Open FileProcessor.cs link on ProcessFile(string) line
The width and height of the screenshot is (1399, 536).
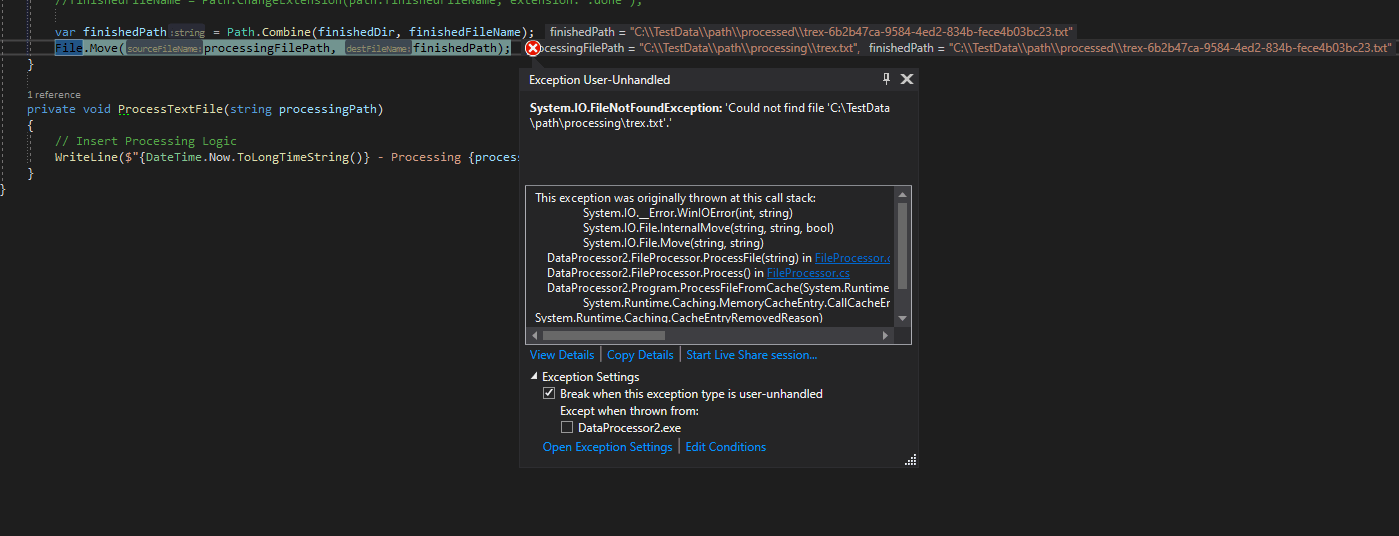pyautogui.click(x=852, y=258)
